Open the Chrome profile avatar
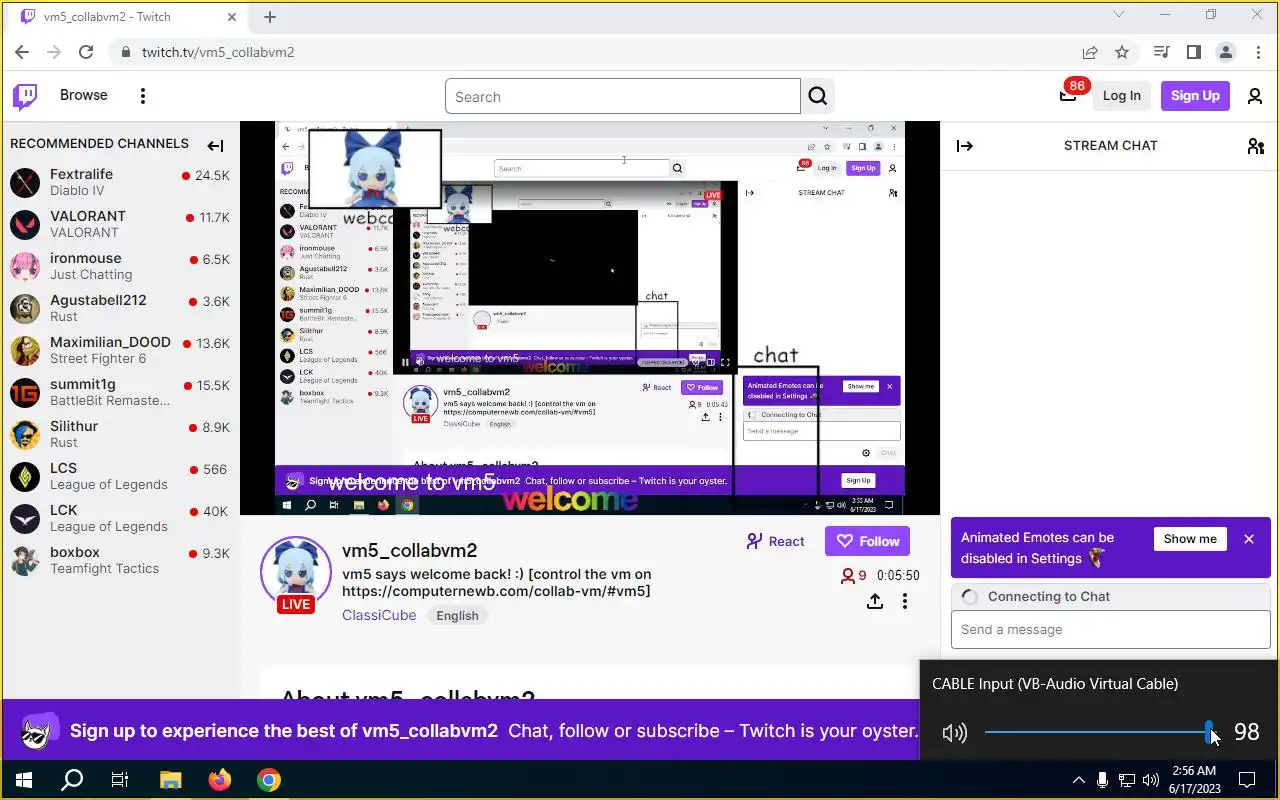The width and height of the screenshot is (1280, 800). [x=1226, y=52]
